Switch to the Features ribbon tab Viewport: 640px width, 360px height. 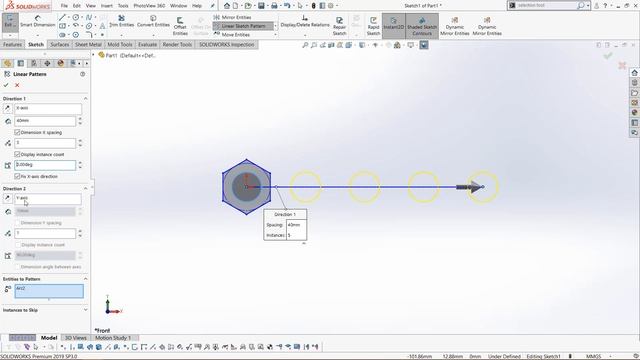tap(12, 44)
